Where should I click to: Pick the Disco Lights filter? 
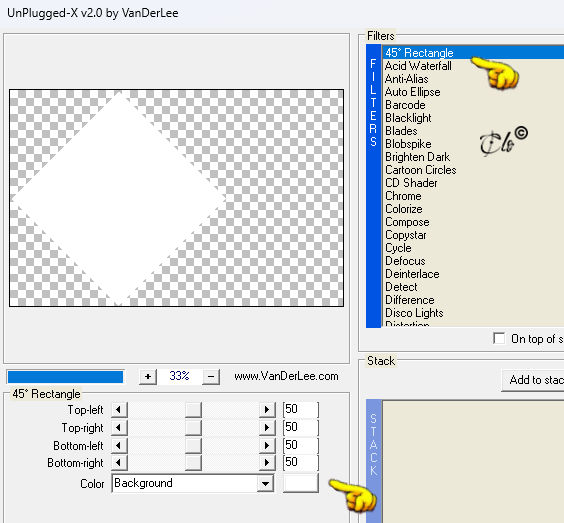(414, 313)
